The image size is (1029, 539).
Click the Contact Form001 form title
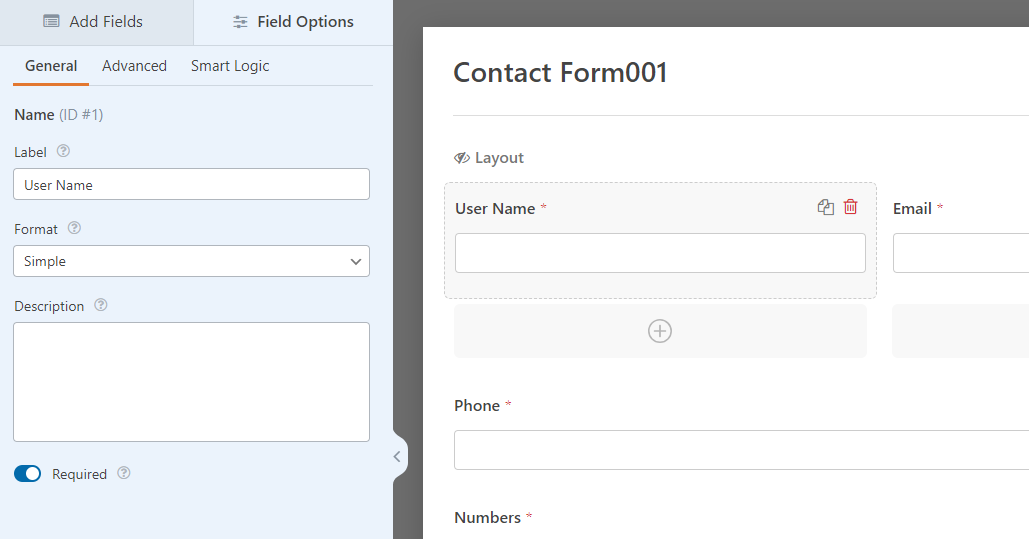pyautogui.click(x=560, y=73)
